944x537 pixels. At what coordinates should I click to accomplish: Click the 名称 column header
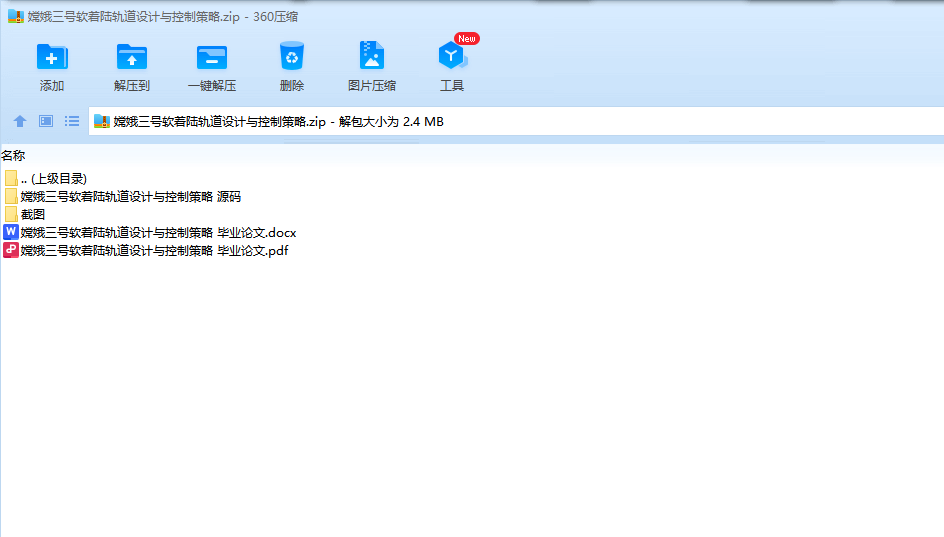click(13, 155)
